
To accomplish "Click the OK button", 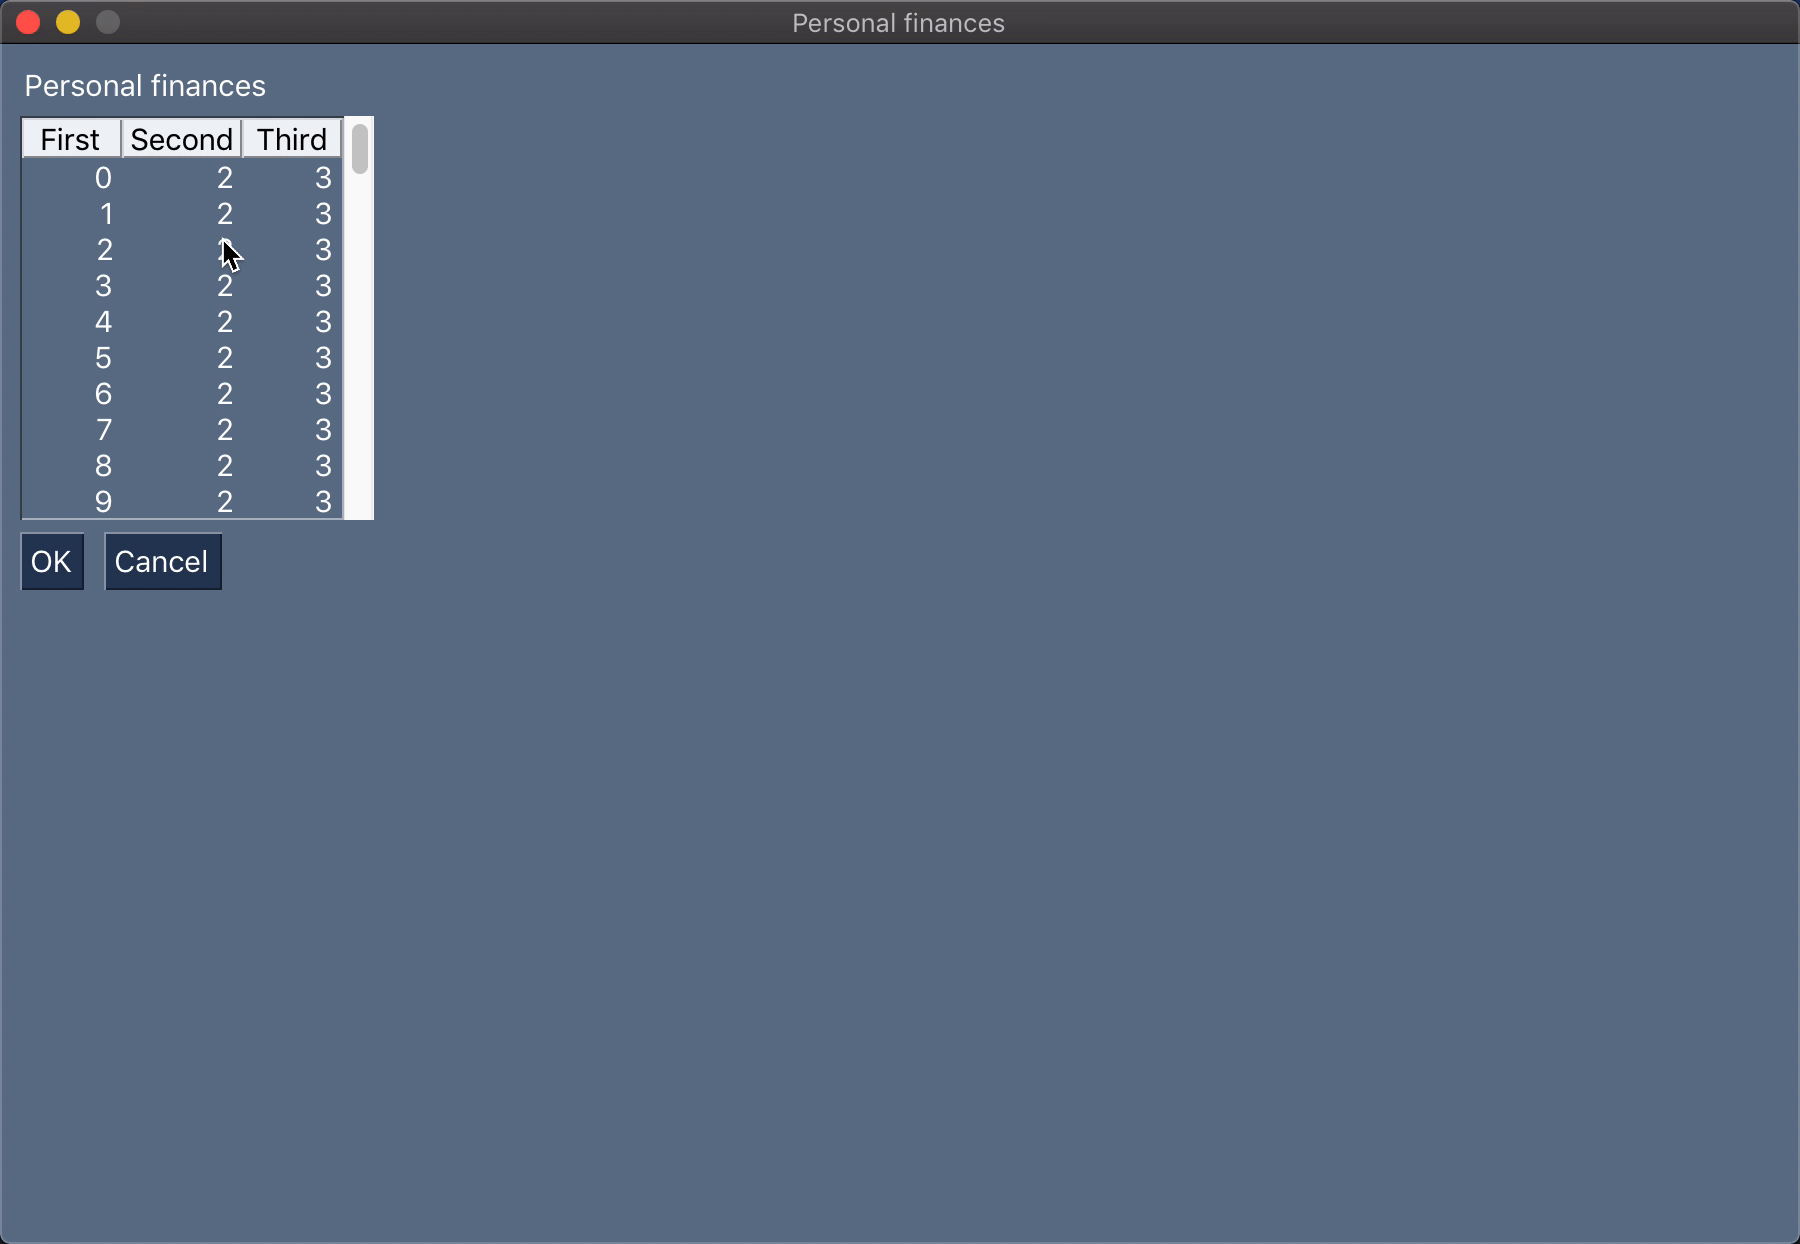I will click(52, 562).
